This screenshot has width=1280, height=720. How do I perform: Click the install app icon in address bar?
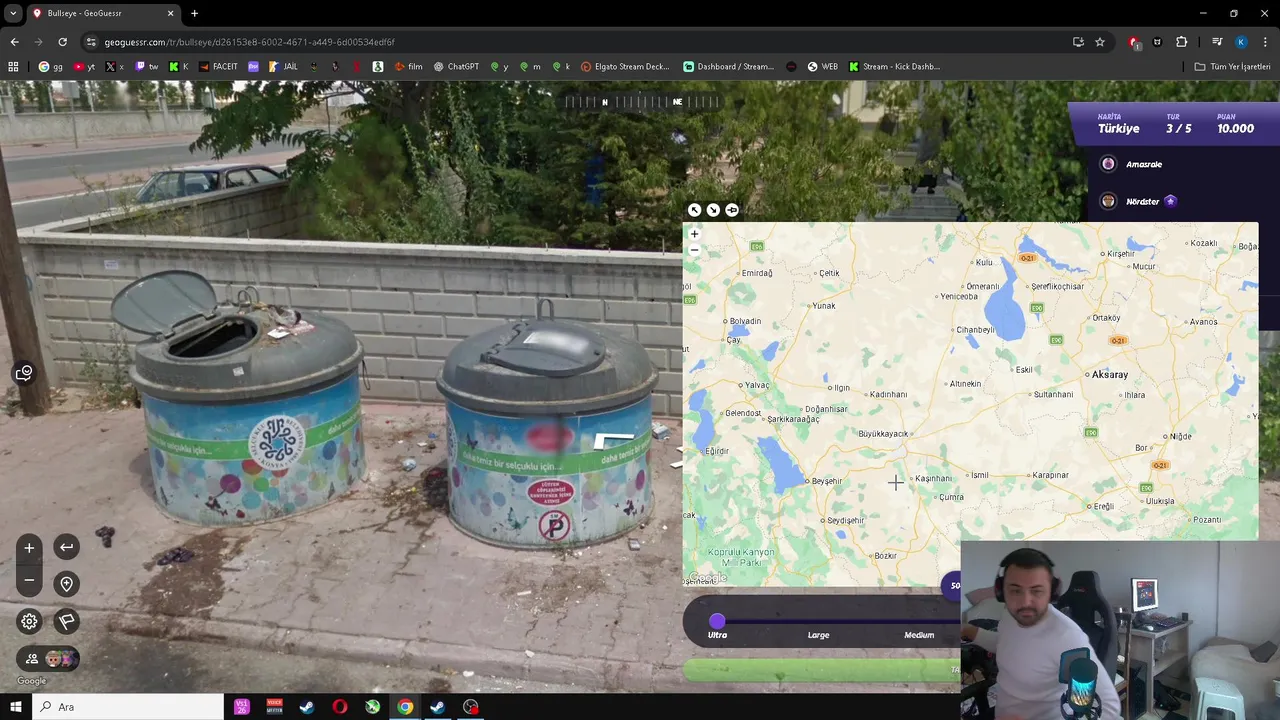[x=1078, y=42]
